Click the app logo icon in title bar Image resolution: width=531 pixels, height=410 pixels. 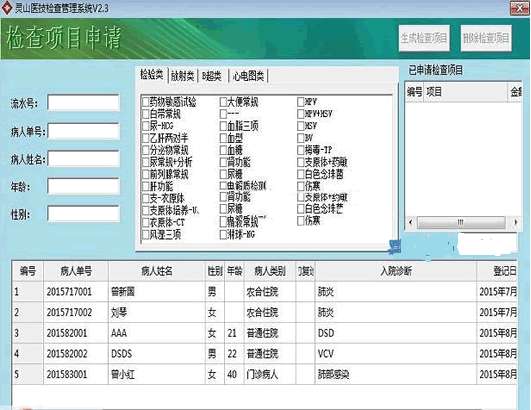click(x=6, y=7)
